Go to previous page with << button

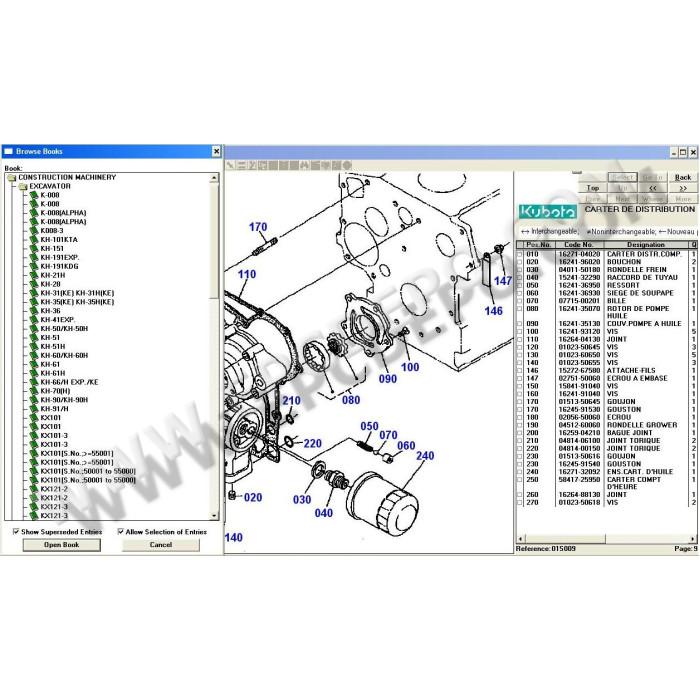(653, 188)
